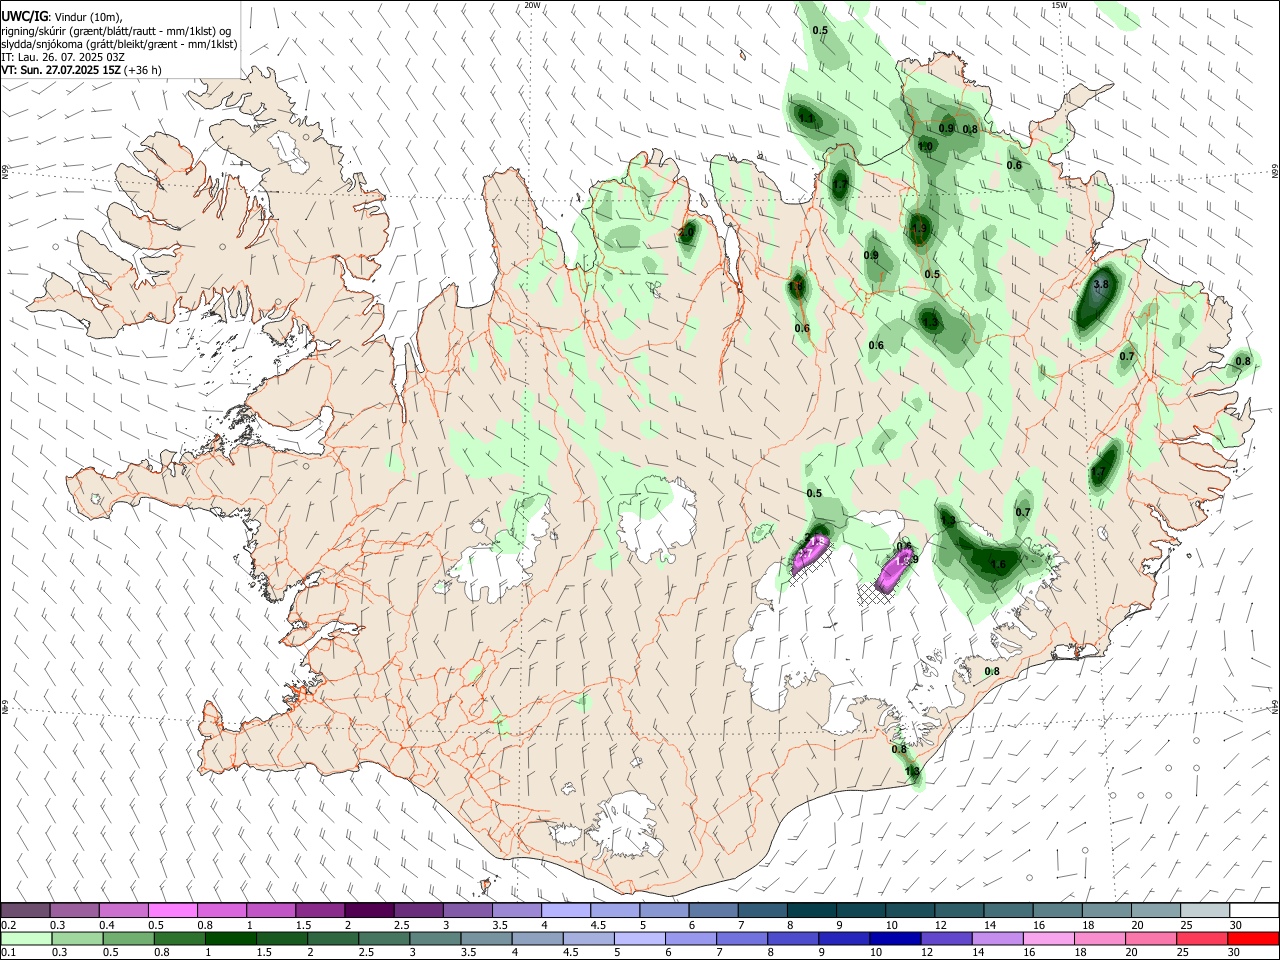Click the 'UWC/IG' title text in the header

(23, 15)
